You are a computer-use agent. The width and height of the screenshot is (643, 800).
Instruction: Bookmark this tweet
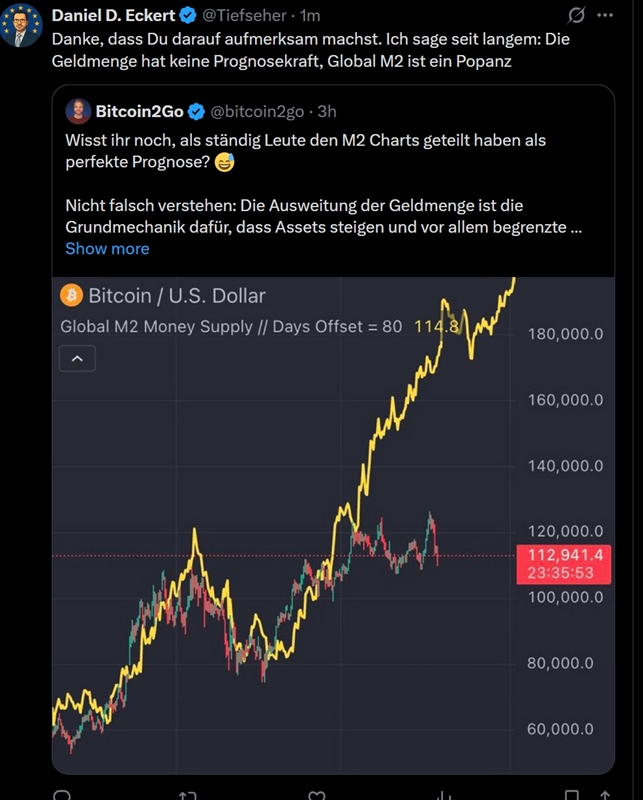571,796
